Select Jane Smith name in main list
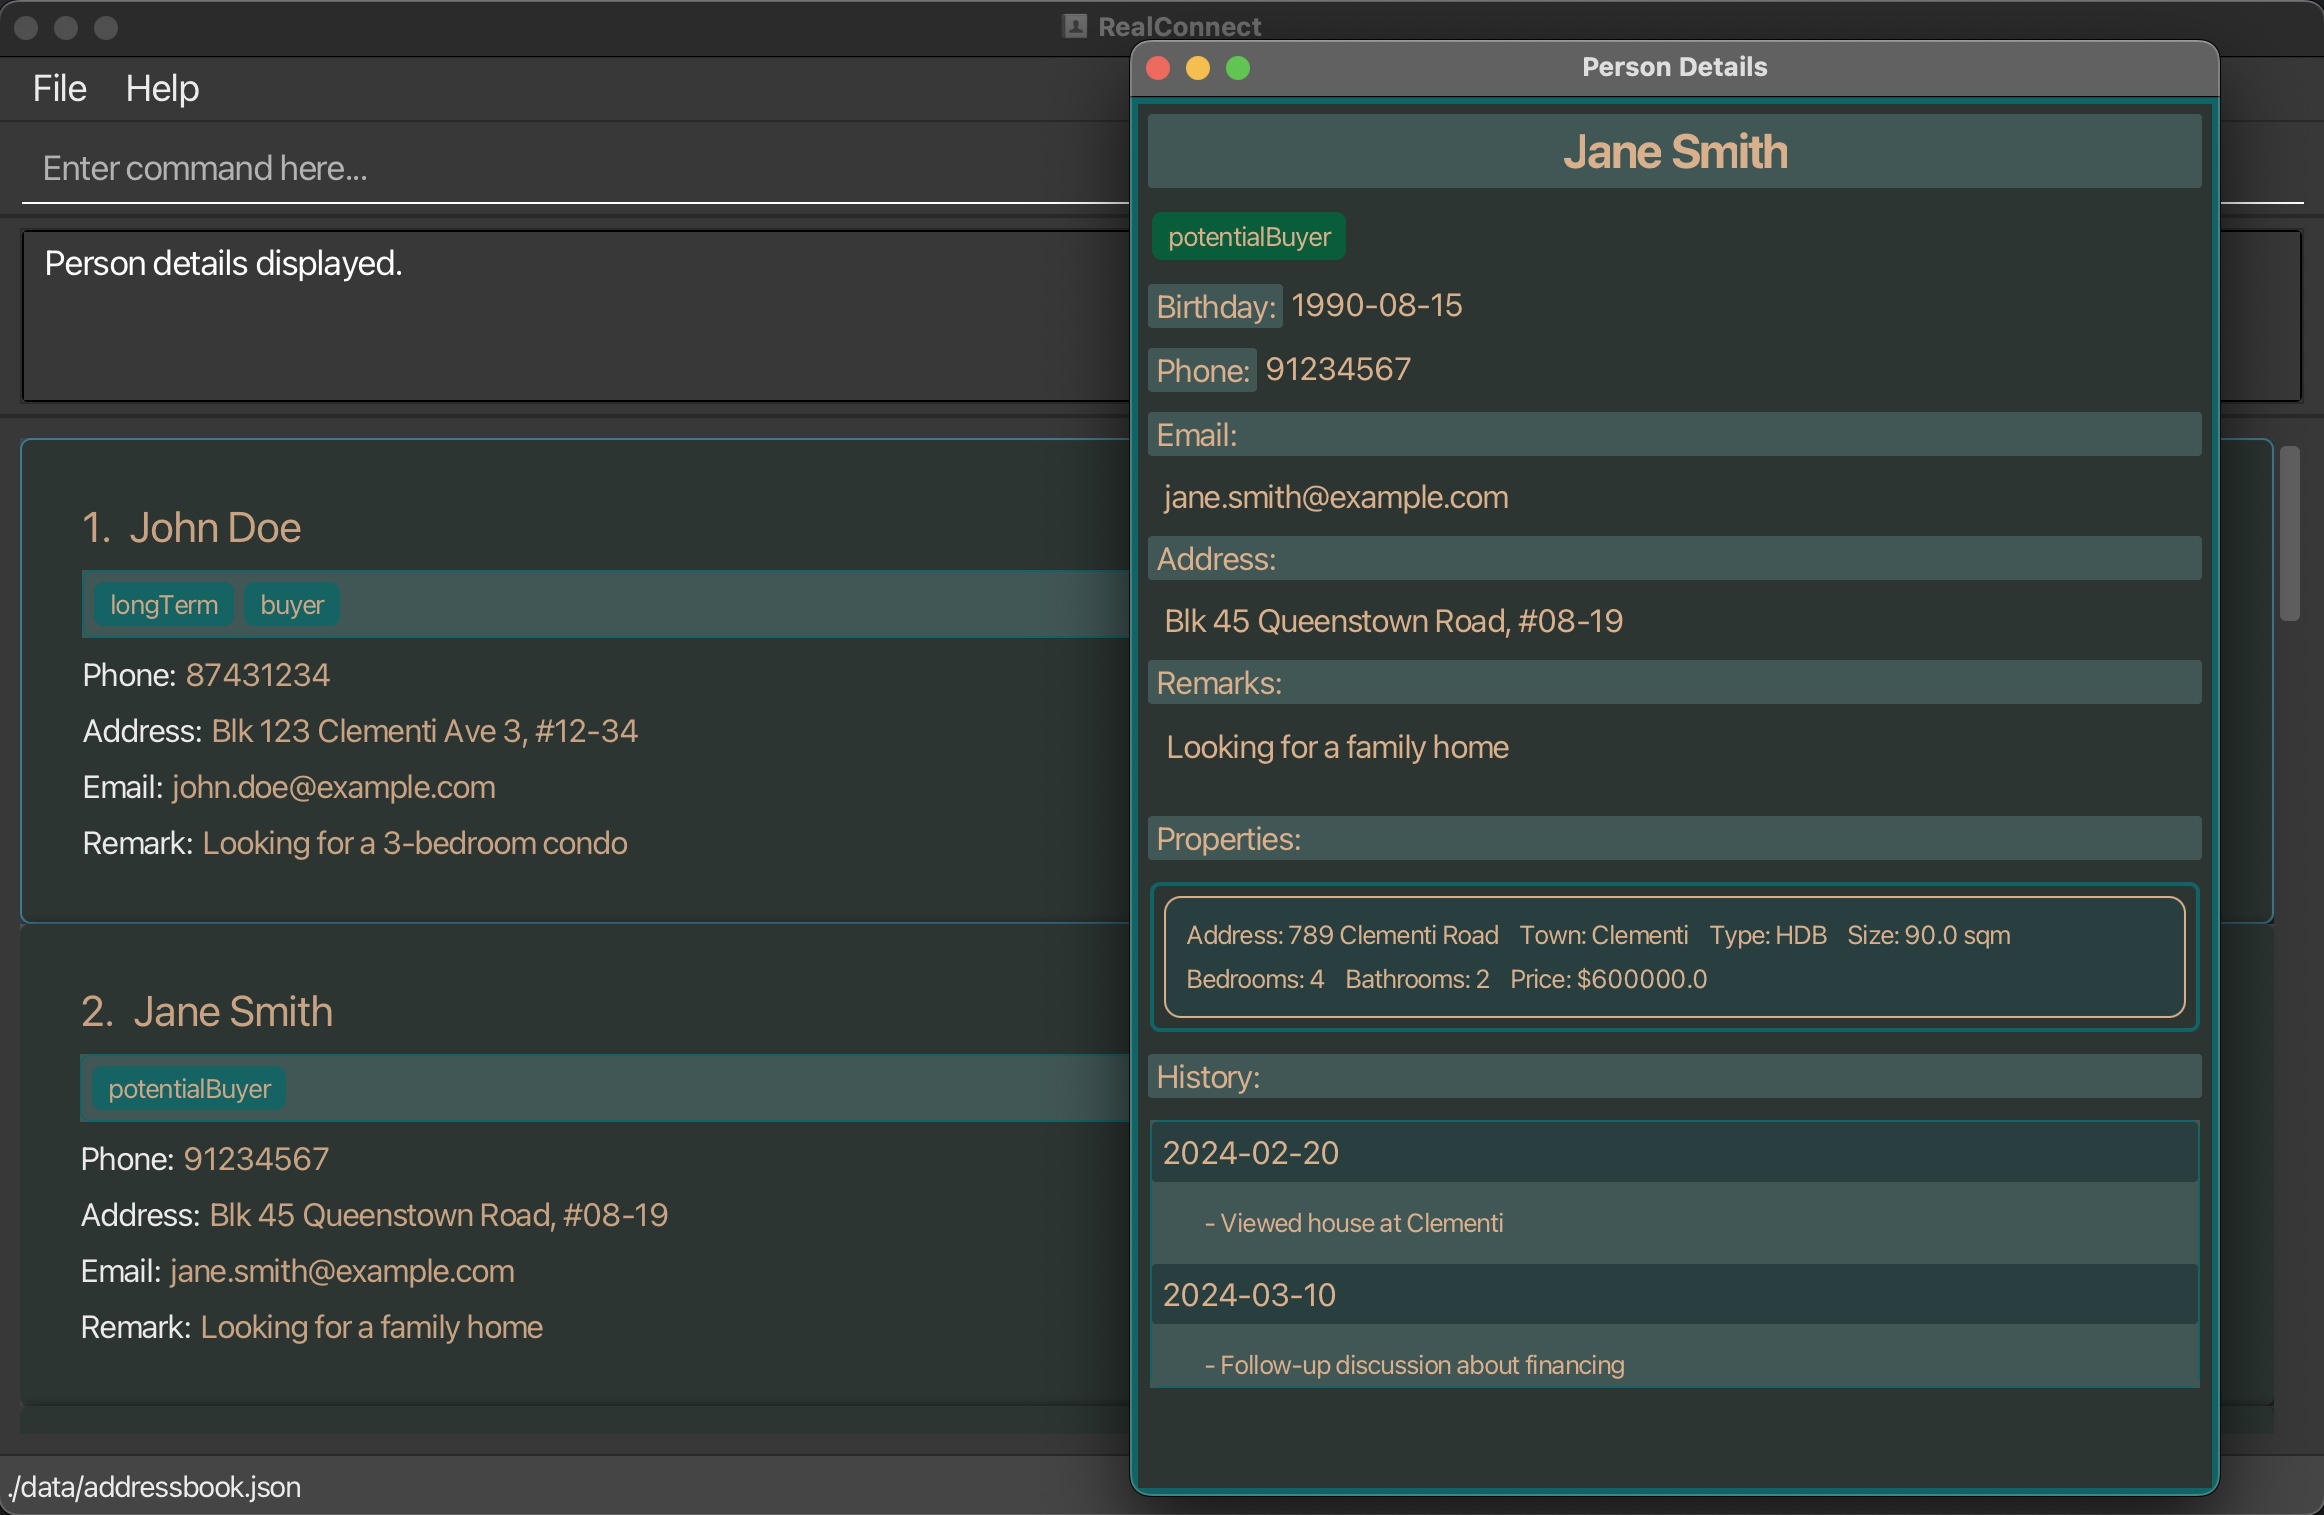2324x1515 pixels. (x=233, y=1011)
